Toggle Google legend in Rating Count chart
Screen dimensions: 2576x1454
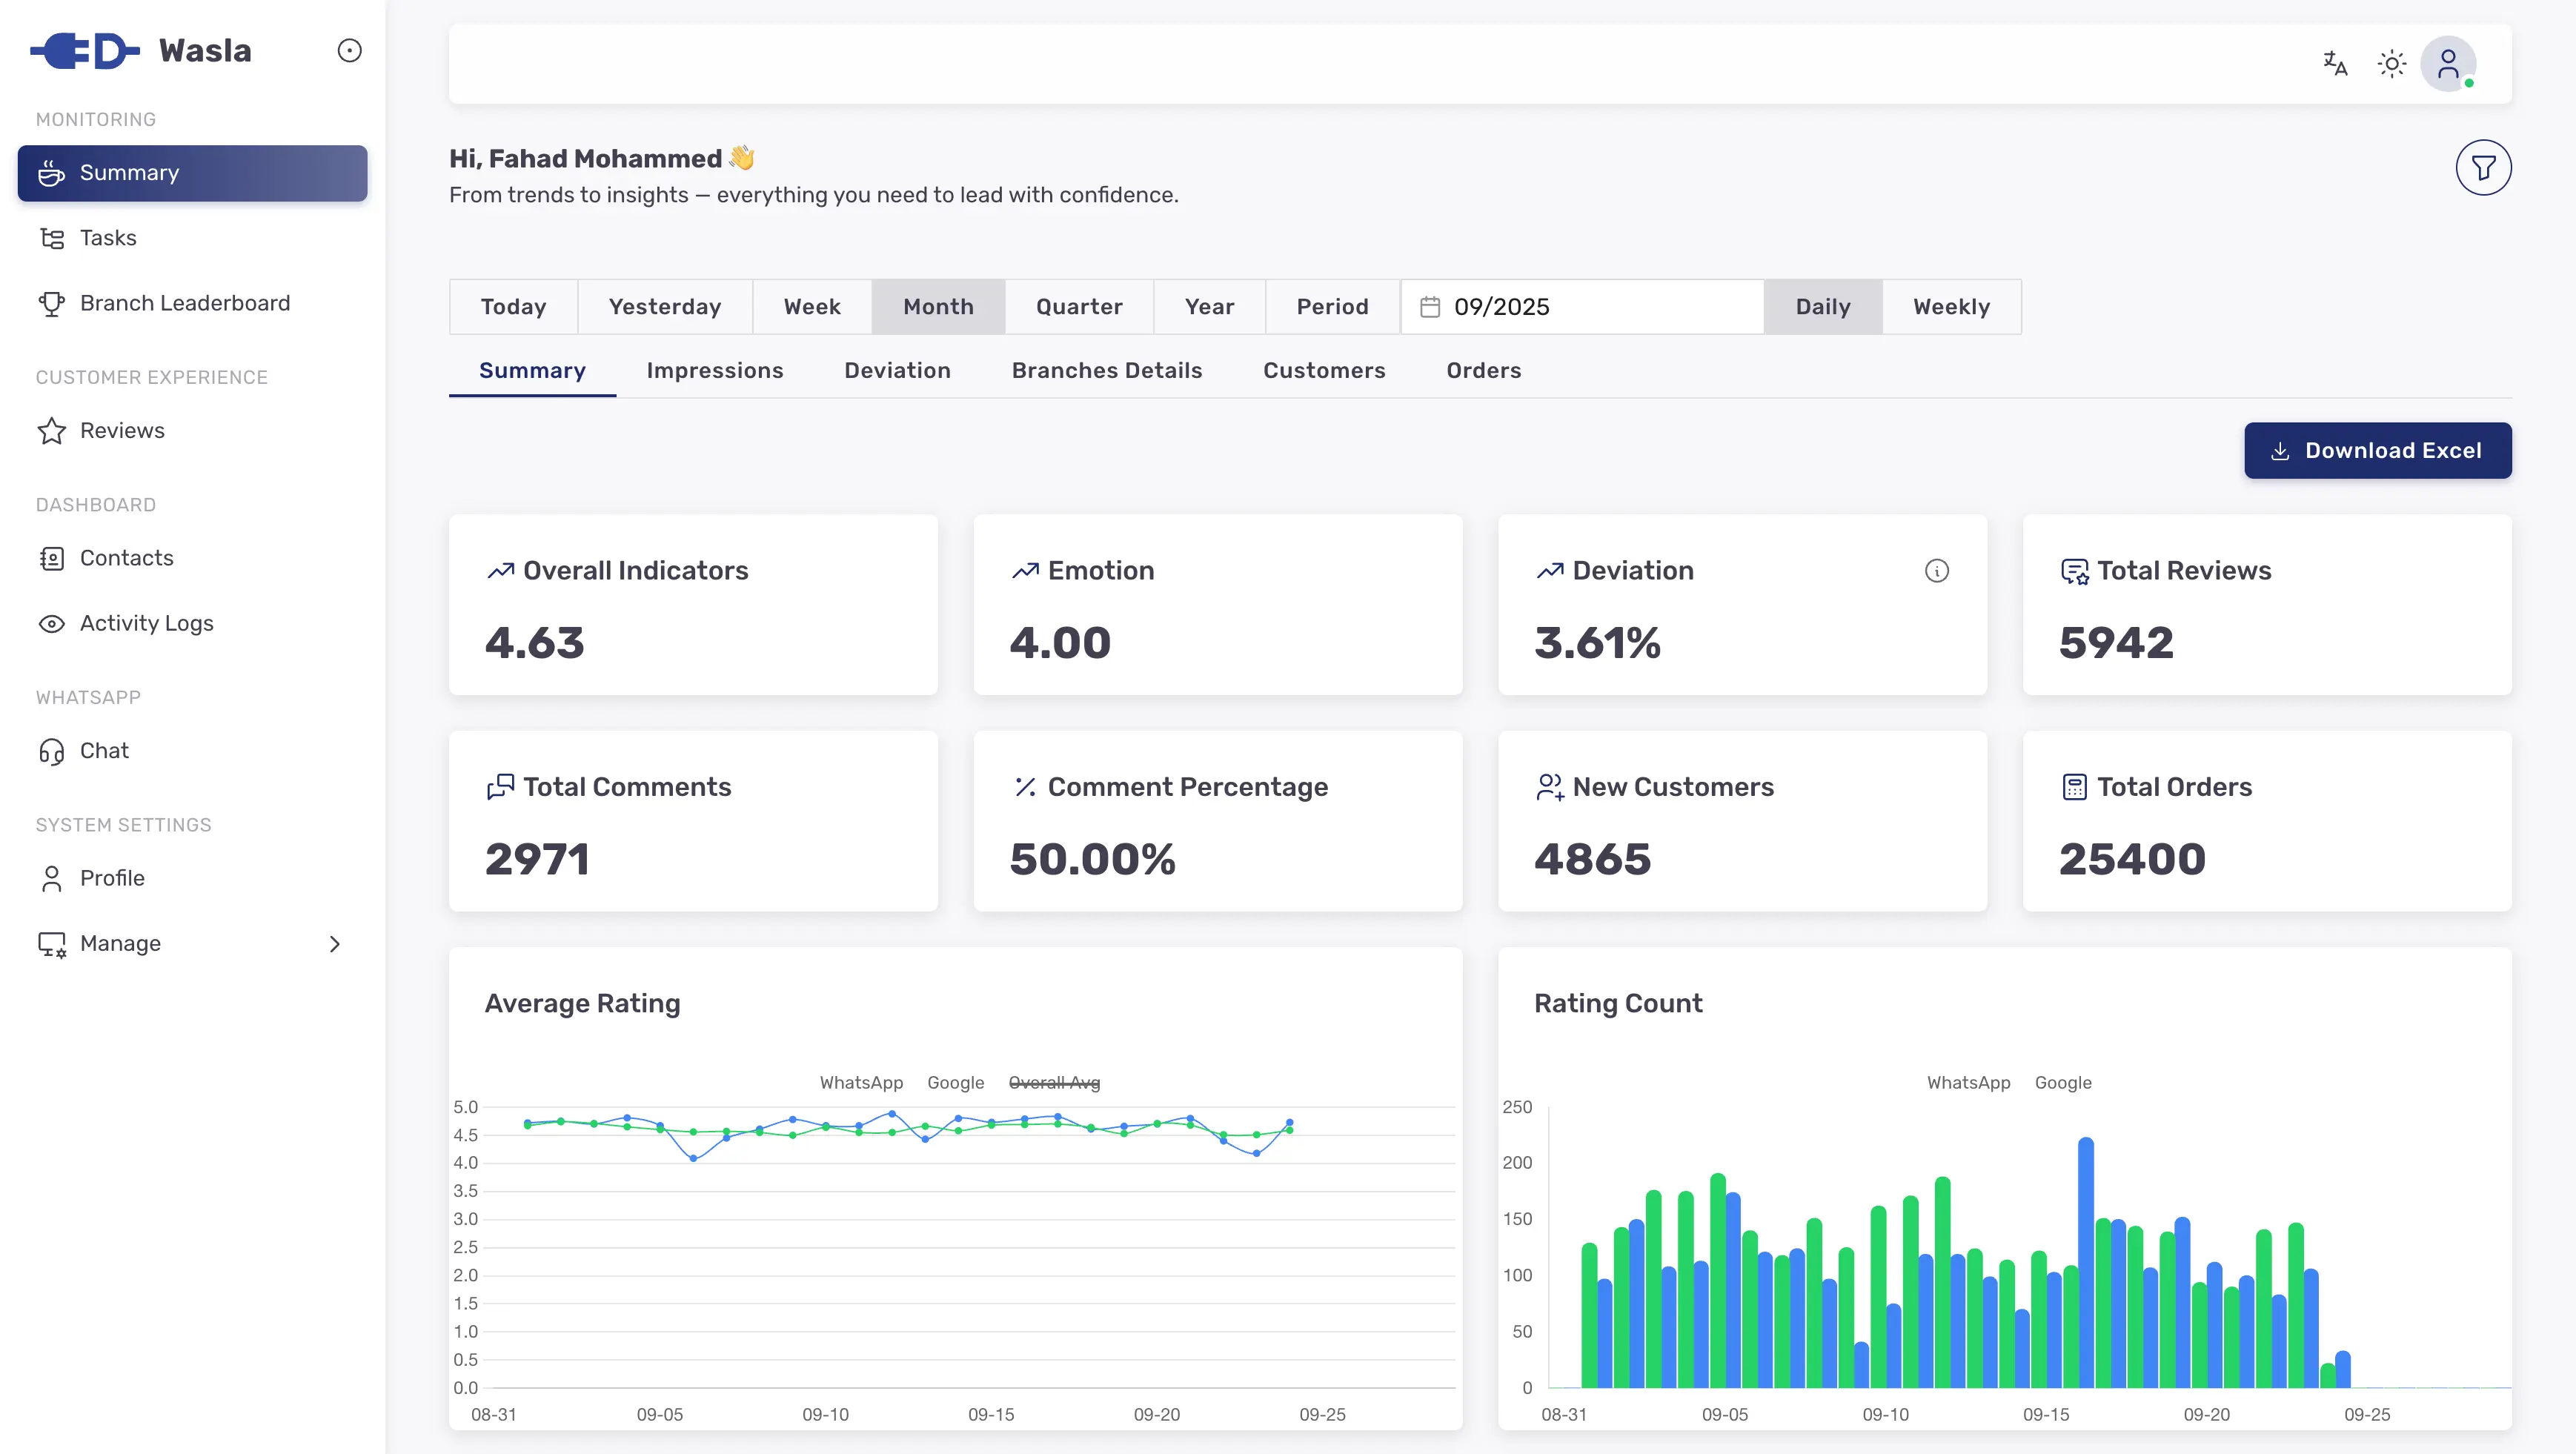2062,1083
